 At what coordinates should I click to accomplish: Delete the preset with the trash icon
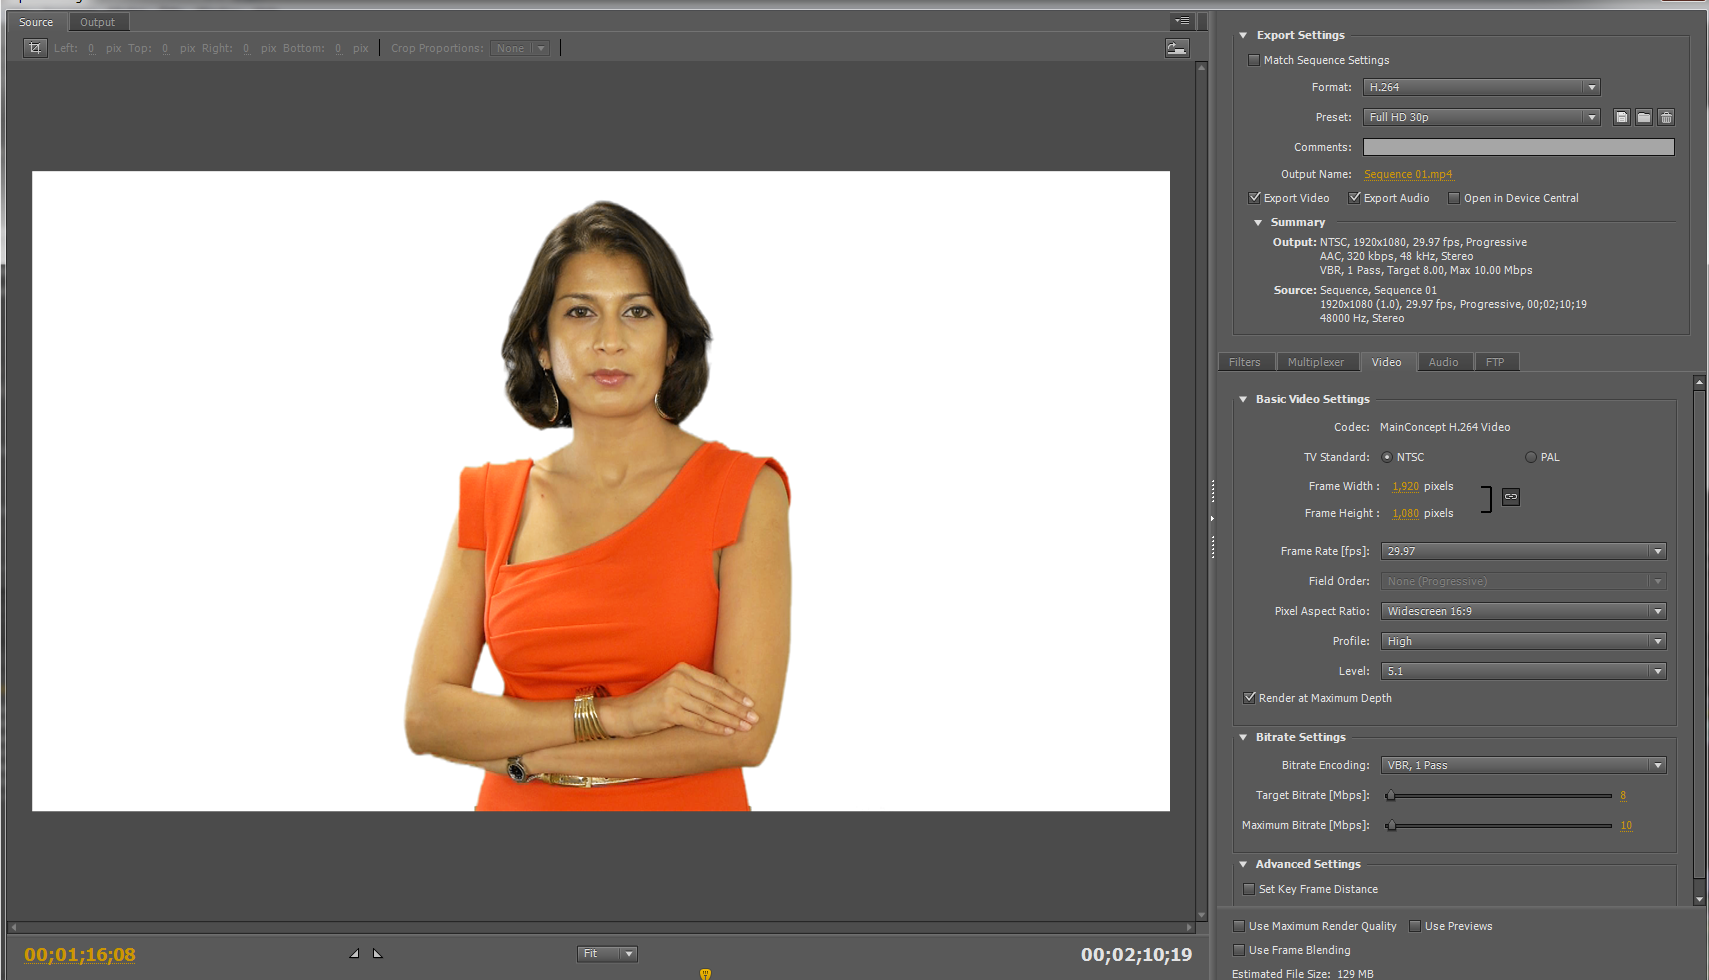tap(1666, 117)
